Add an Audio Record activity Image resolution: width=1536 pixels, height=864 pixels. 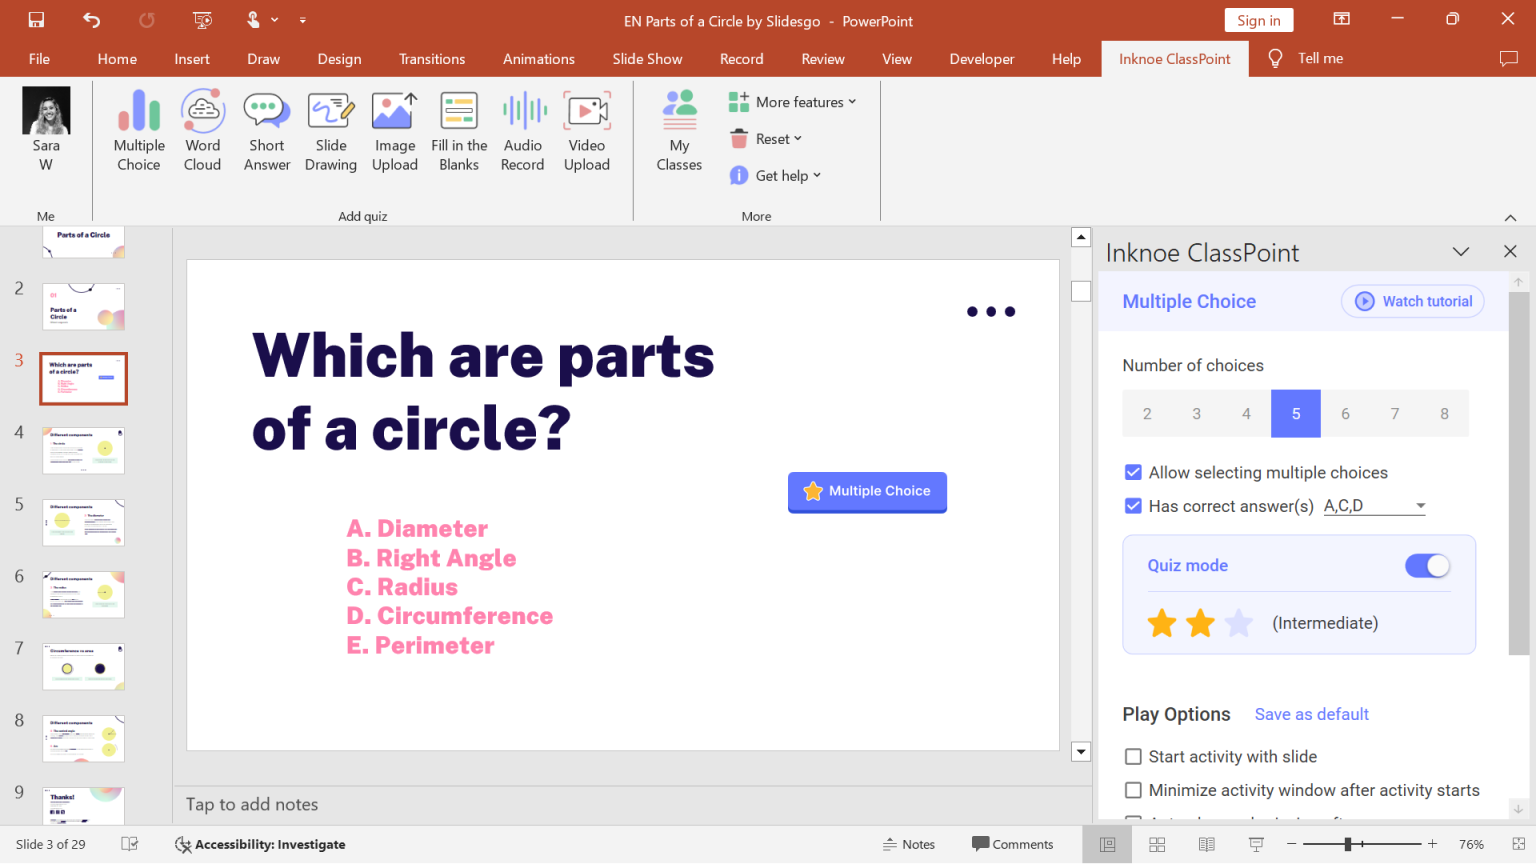(523, 130)
